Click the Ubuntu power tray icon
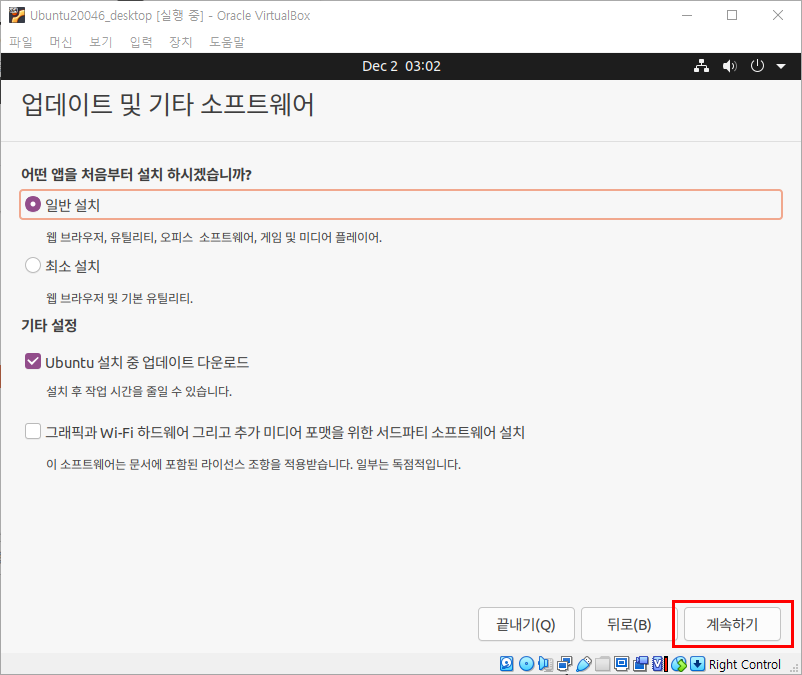The height and width of the screenshot is (675, 802). point(757,66)
